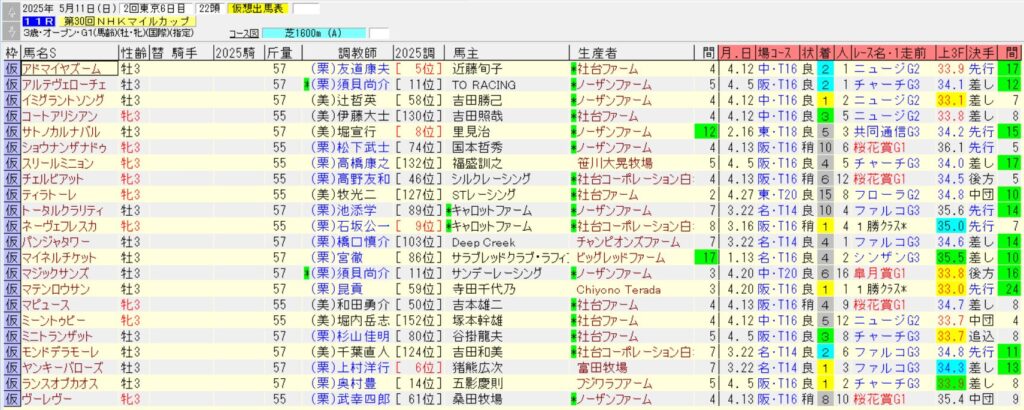Click the down-arrow next race button
Image resolution: width=1024 pixels, height=410 pixels.
tap(10, 30)
